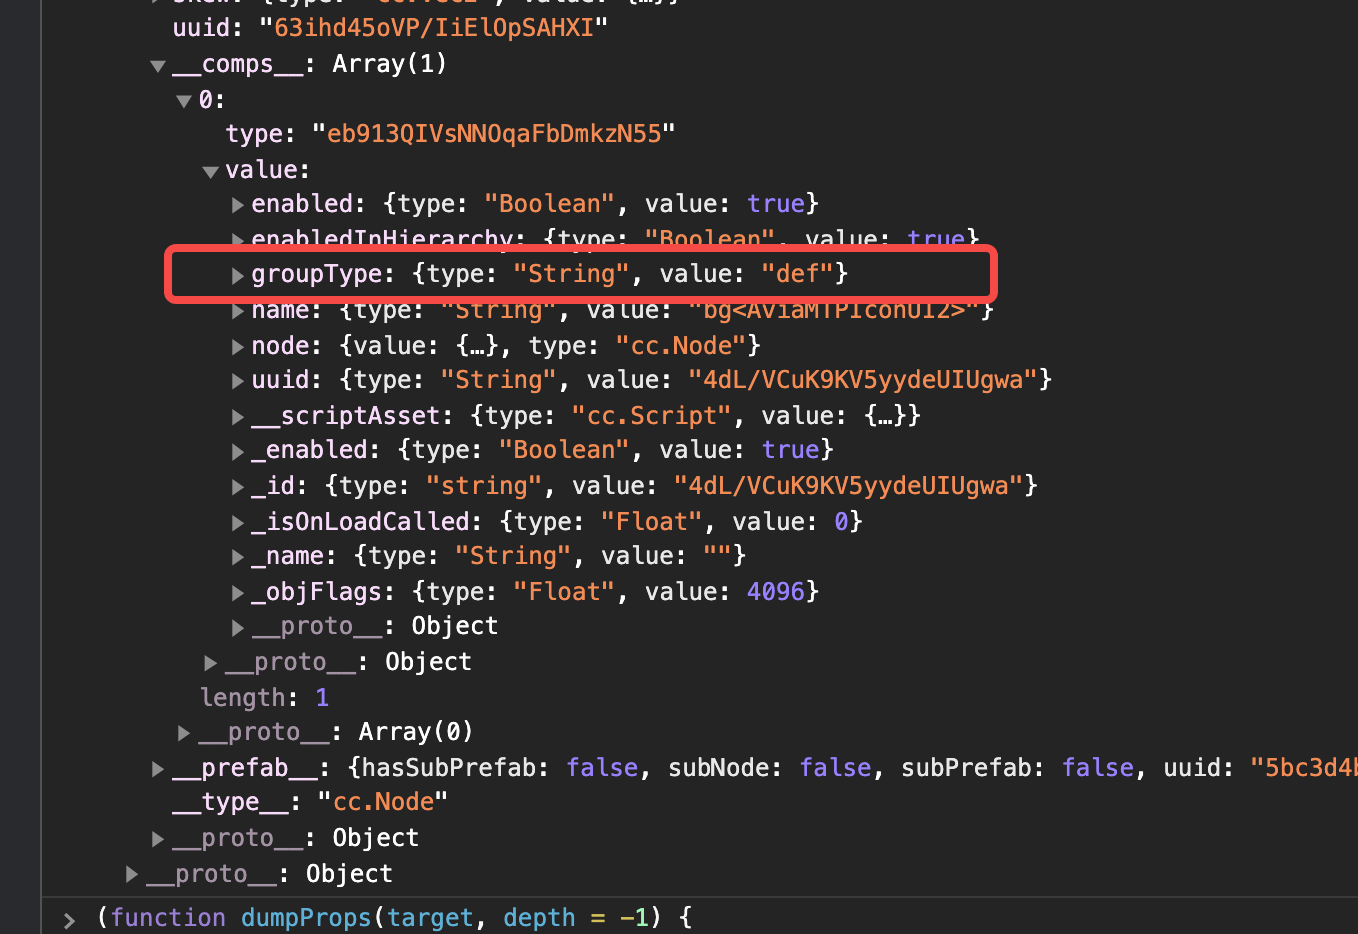Expand the __scriptAsset cc.Script property
This screenshot has height=934, width=1358.
point(238,415)
